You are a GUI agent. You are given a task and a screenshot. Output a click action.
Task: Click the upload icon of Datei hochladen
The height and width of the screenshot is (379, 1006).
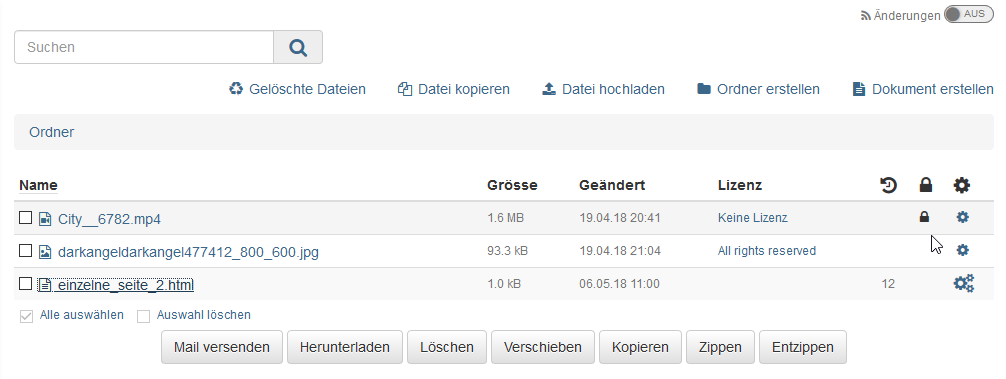click(x=549, y=89)
